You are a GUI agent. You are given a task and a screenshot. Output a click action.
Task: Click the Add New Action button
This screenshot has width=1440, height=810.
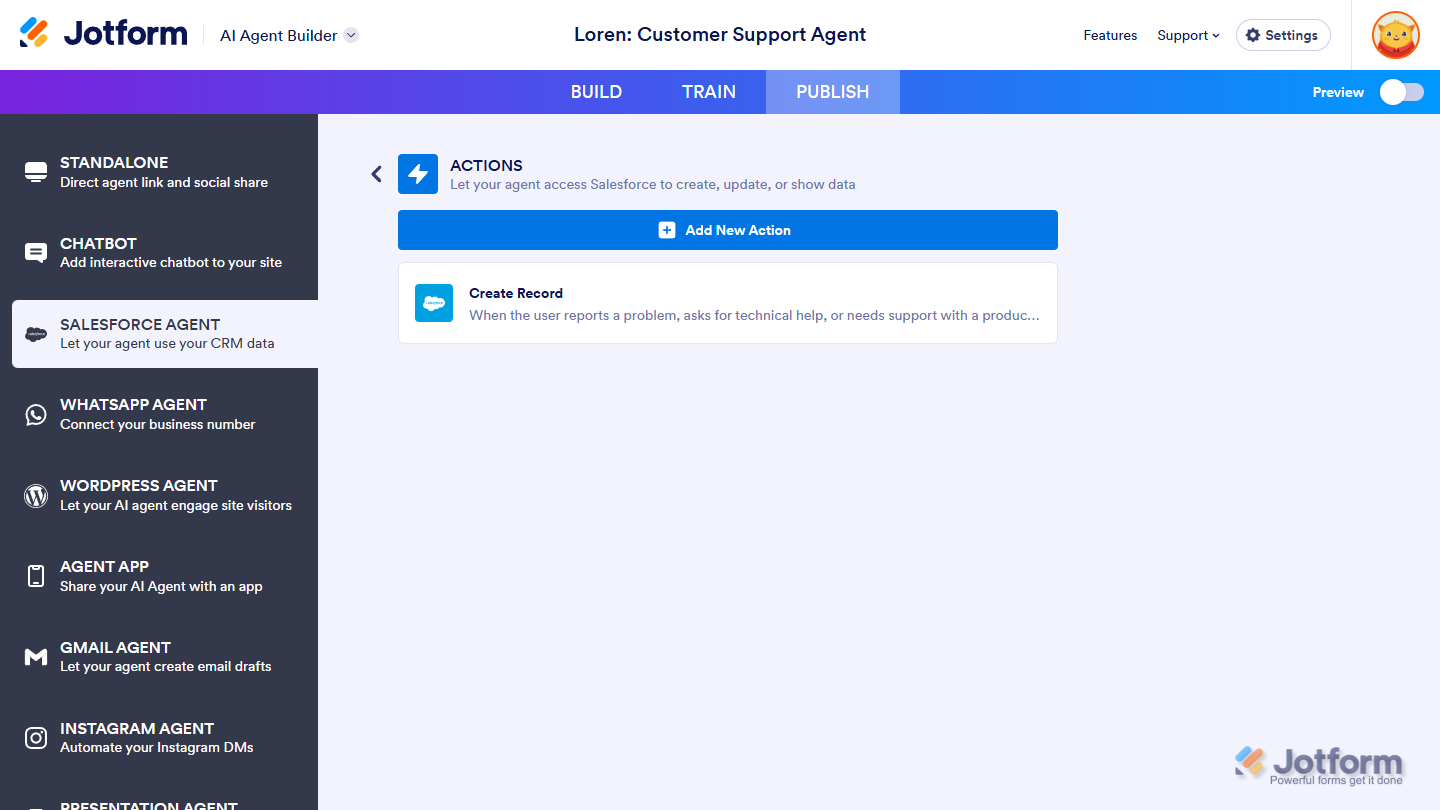tap(727, 230)
